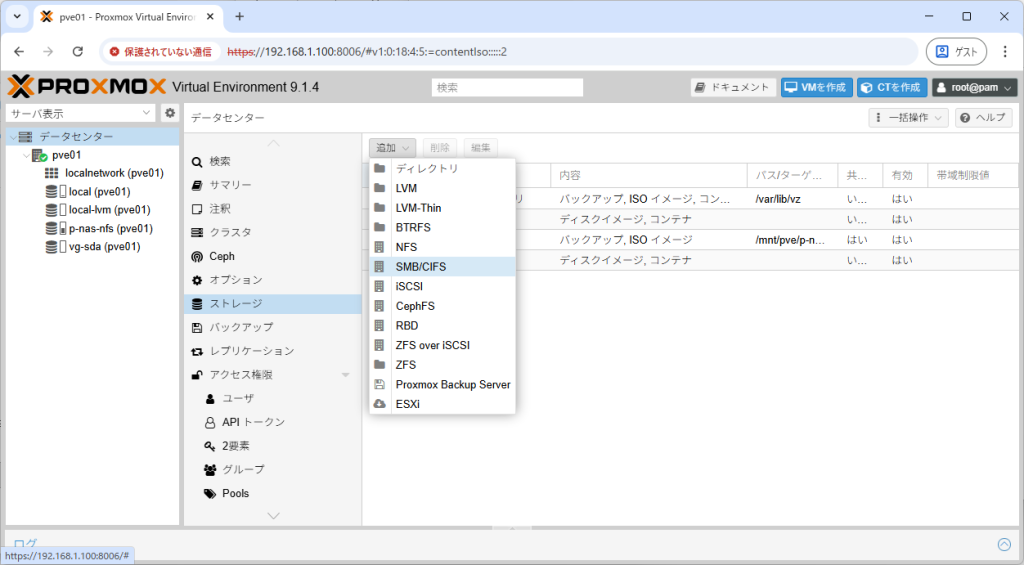Click the Ceph icon in side menu

point(197,257)
